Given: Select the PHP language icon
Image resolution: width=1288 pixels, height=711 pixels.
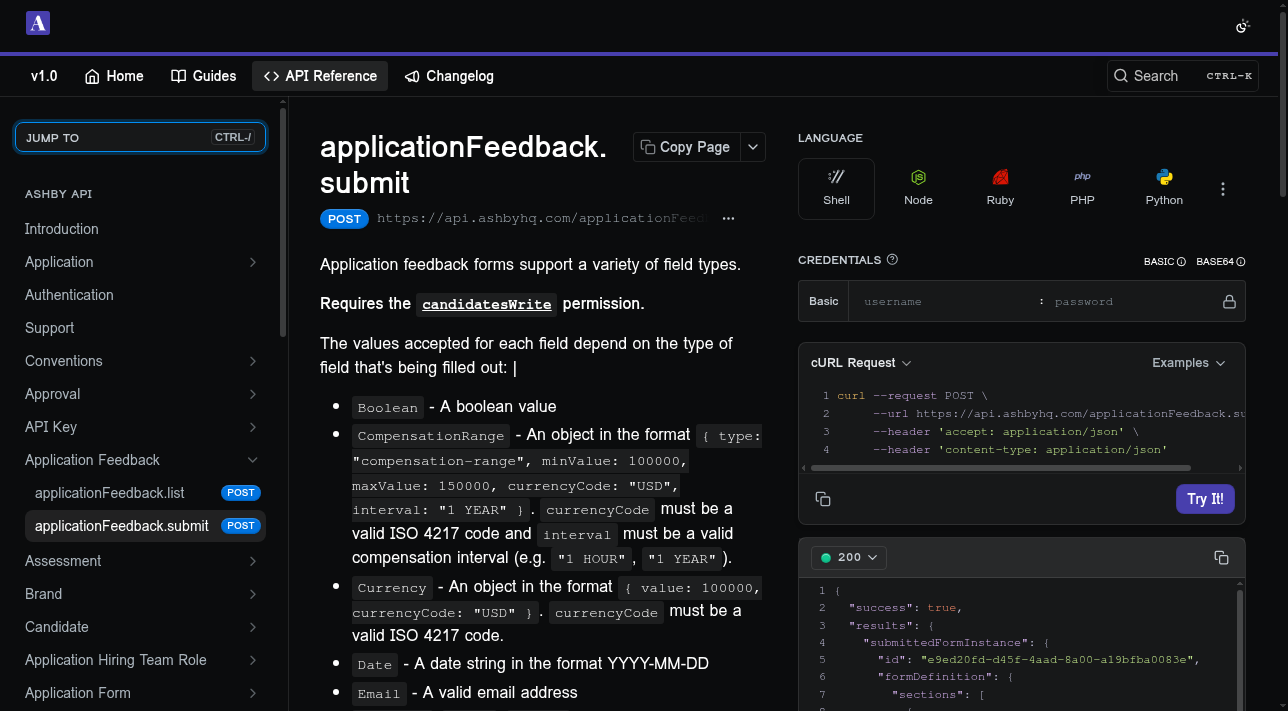Looking at the screenshot, I should [1082, 188].
